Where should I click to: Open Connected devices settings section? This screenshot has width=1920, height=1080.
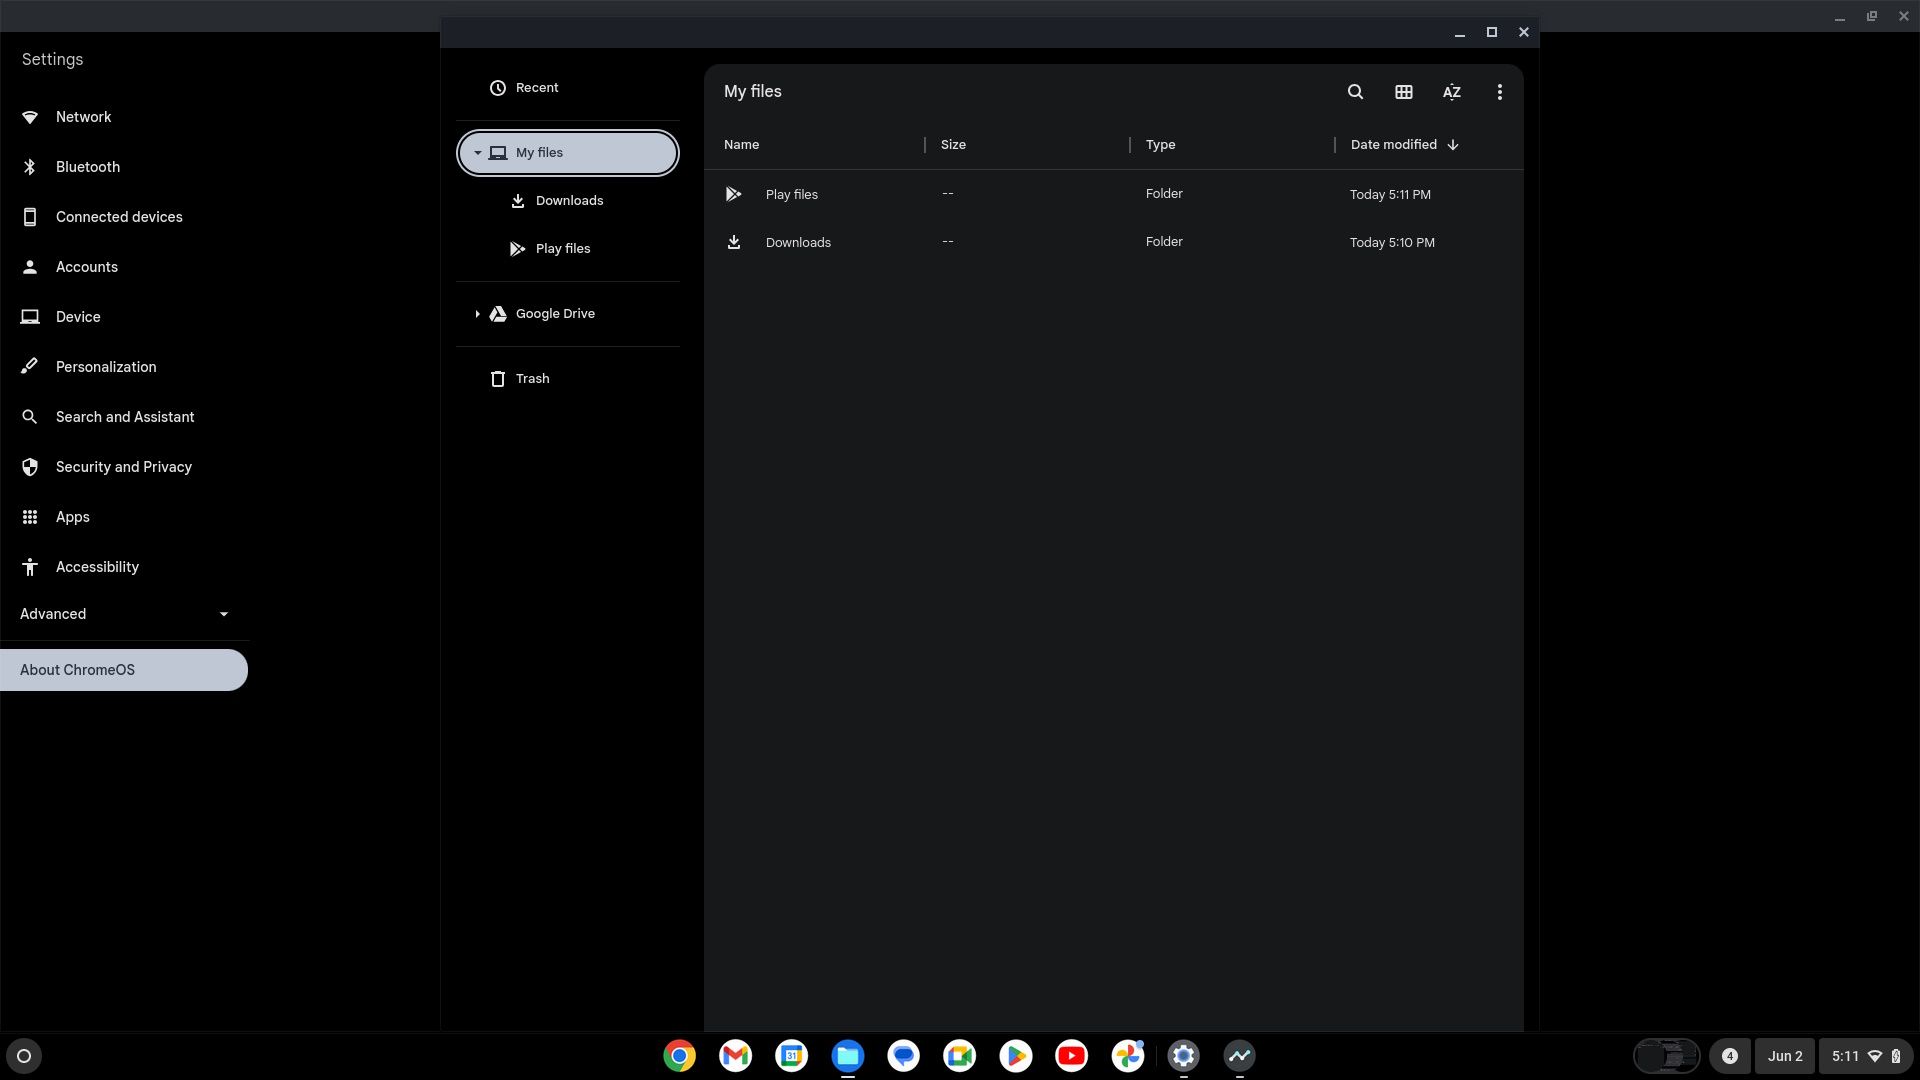[x=124, y=217]
